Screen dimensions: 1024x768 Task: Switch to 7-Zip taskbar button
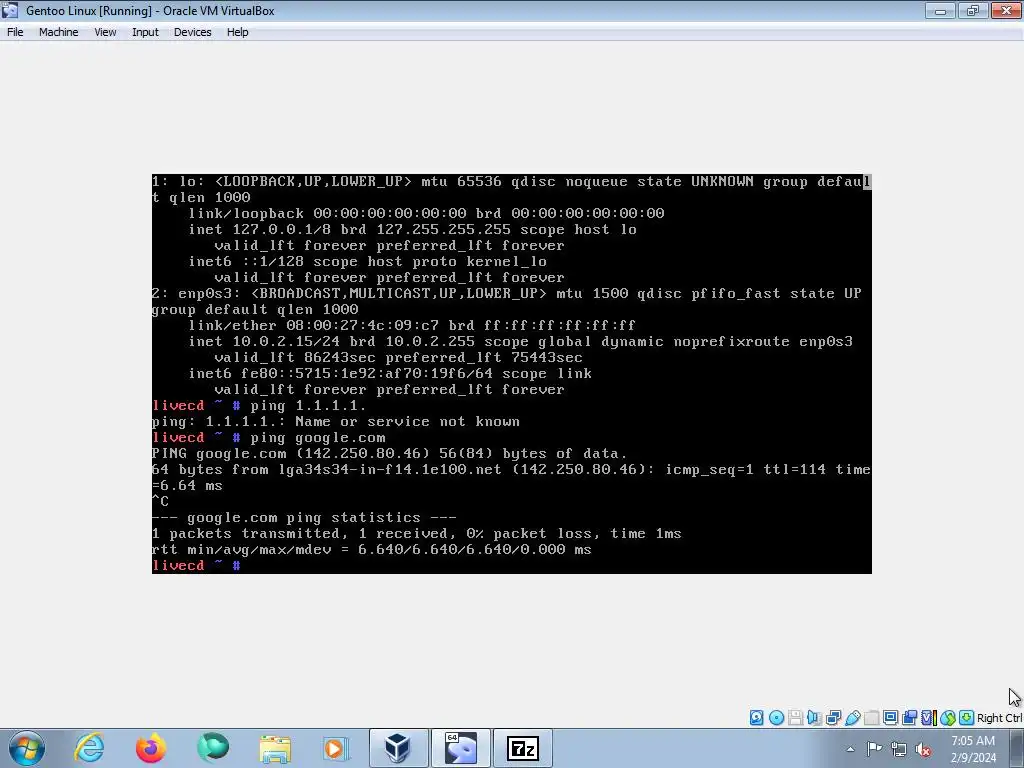(x=522, y=748)
